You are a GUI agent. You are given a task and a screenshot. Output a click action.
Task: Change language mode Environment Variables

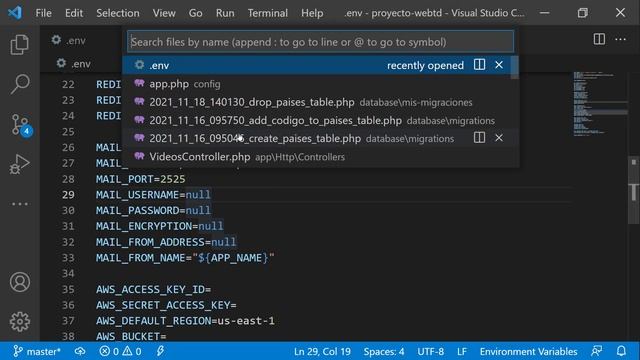[528, 351]
